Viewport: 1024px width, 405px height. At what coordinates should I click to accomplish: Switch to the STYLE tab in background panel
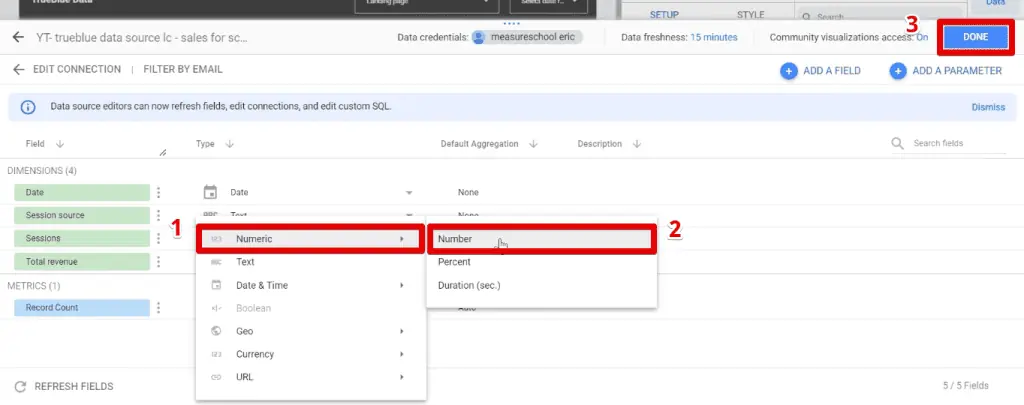[750, 14]
